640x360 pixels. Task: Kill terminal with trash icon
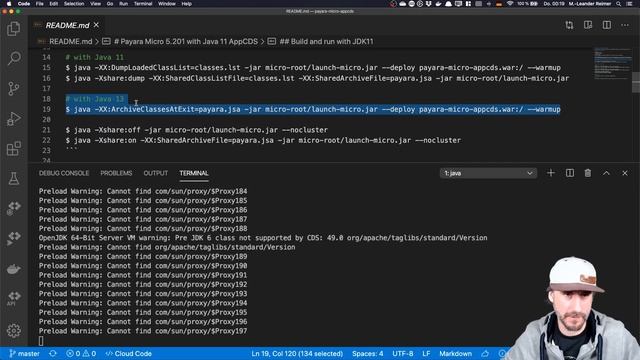click(588, 173)
